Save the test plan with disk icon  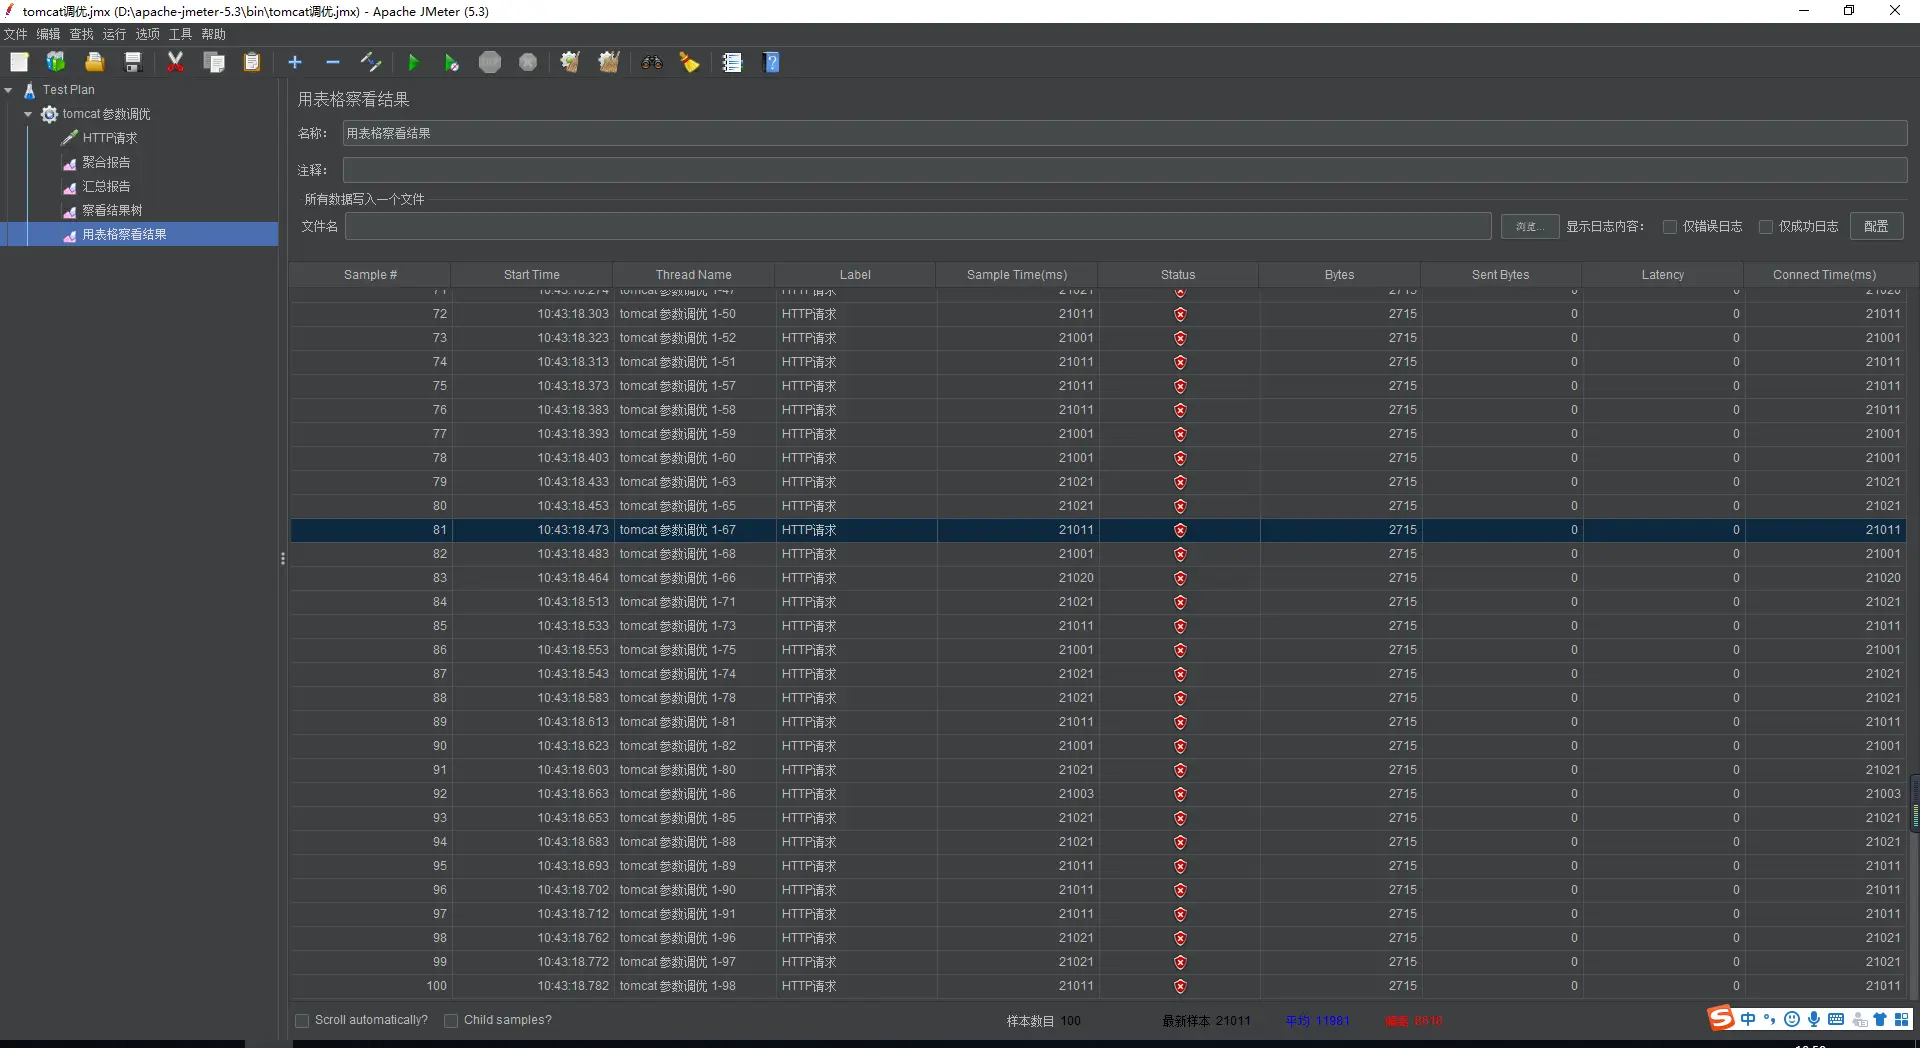pos(133,62)
